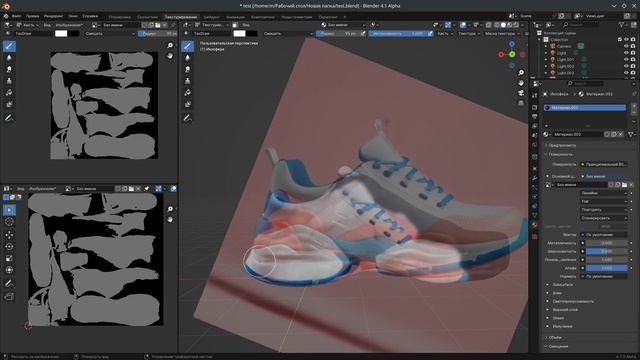Switch to solid viewport shading

pos(503,25)
